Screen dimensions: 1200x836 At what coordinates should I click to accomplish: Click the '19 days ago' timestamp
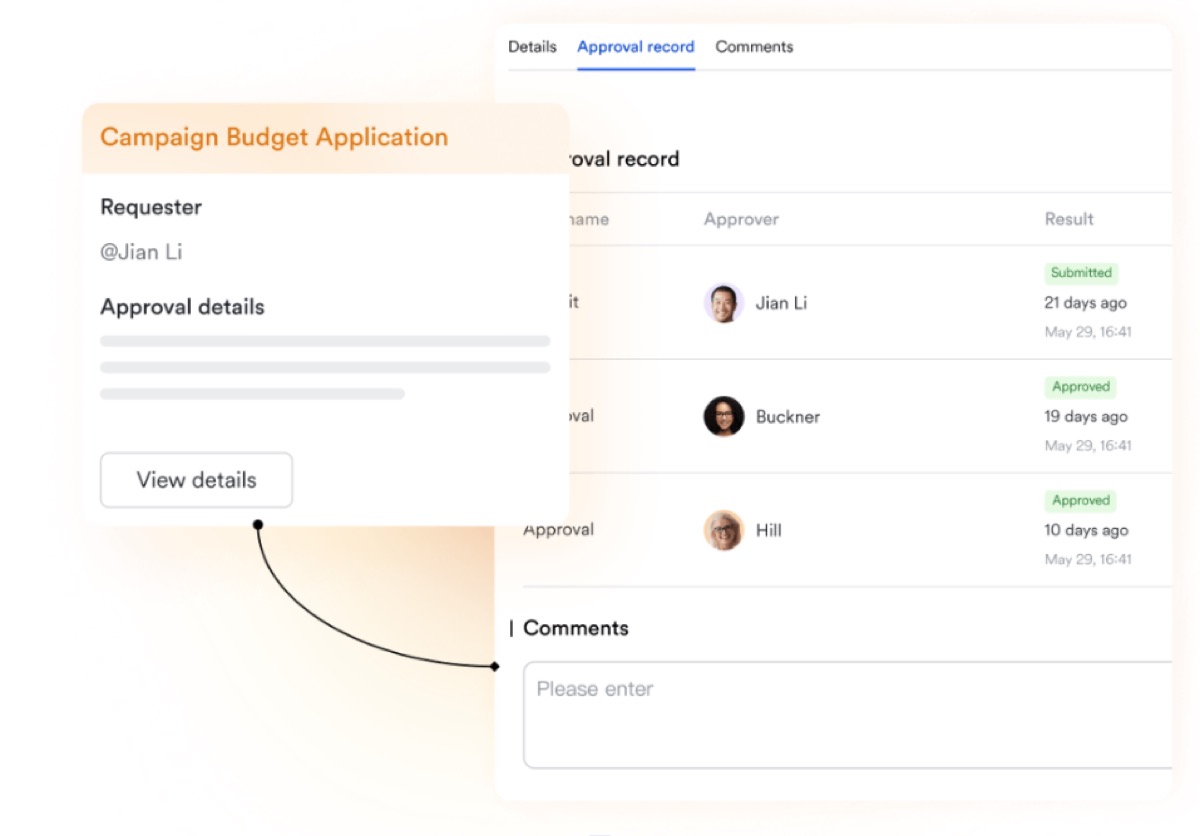1085,417
